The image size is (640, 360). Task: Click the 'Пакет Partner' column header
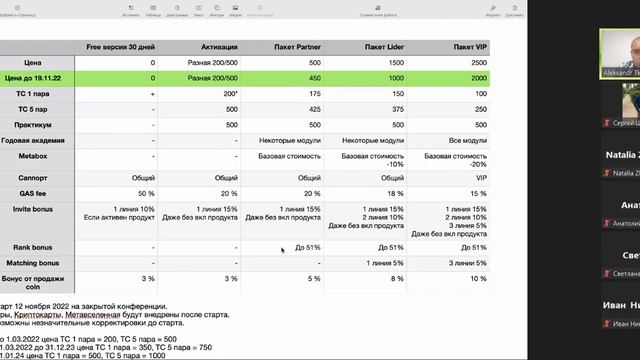(x=282, y=47)
